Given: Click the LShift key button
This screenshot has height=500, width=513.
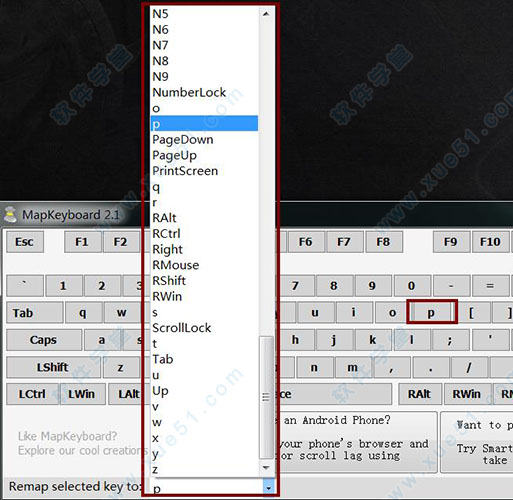Looking at the screenshot, I should pyautogui.click(x=53, y=367).
